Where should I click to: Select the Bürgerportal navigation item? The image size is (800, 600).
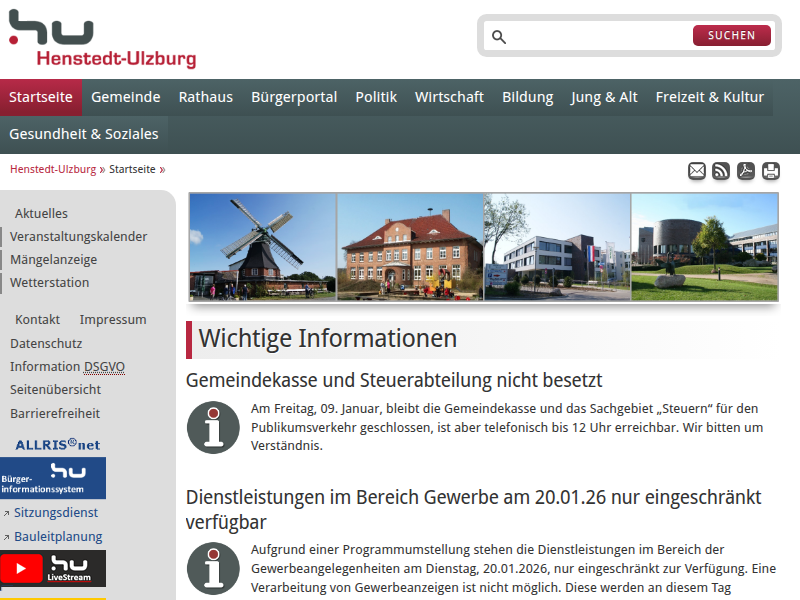(294, 97)
